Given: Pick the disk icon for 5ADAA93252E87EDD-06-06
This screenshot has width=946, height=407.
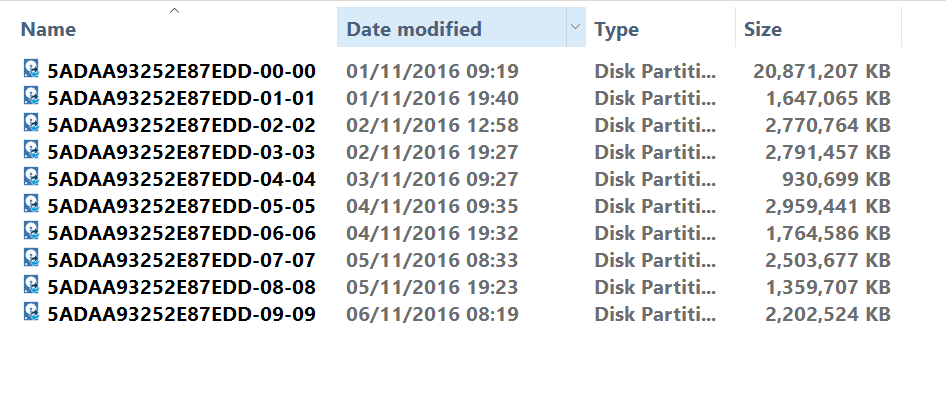Looking at the screenshot, I should point(32,230).
